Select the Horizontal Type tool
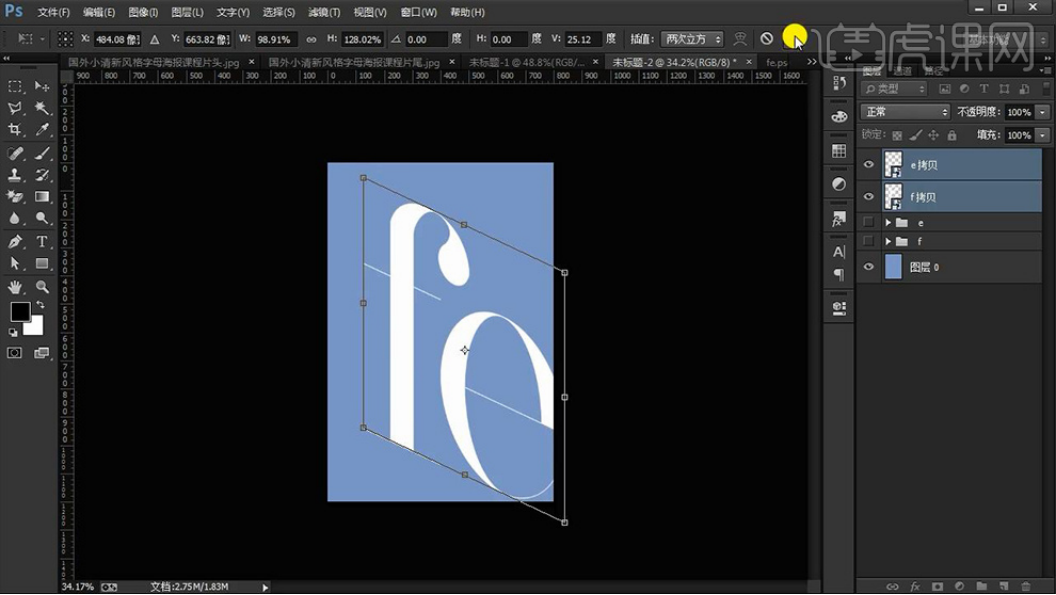This screenshot has width=1056, height=595. 43,242
